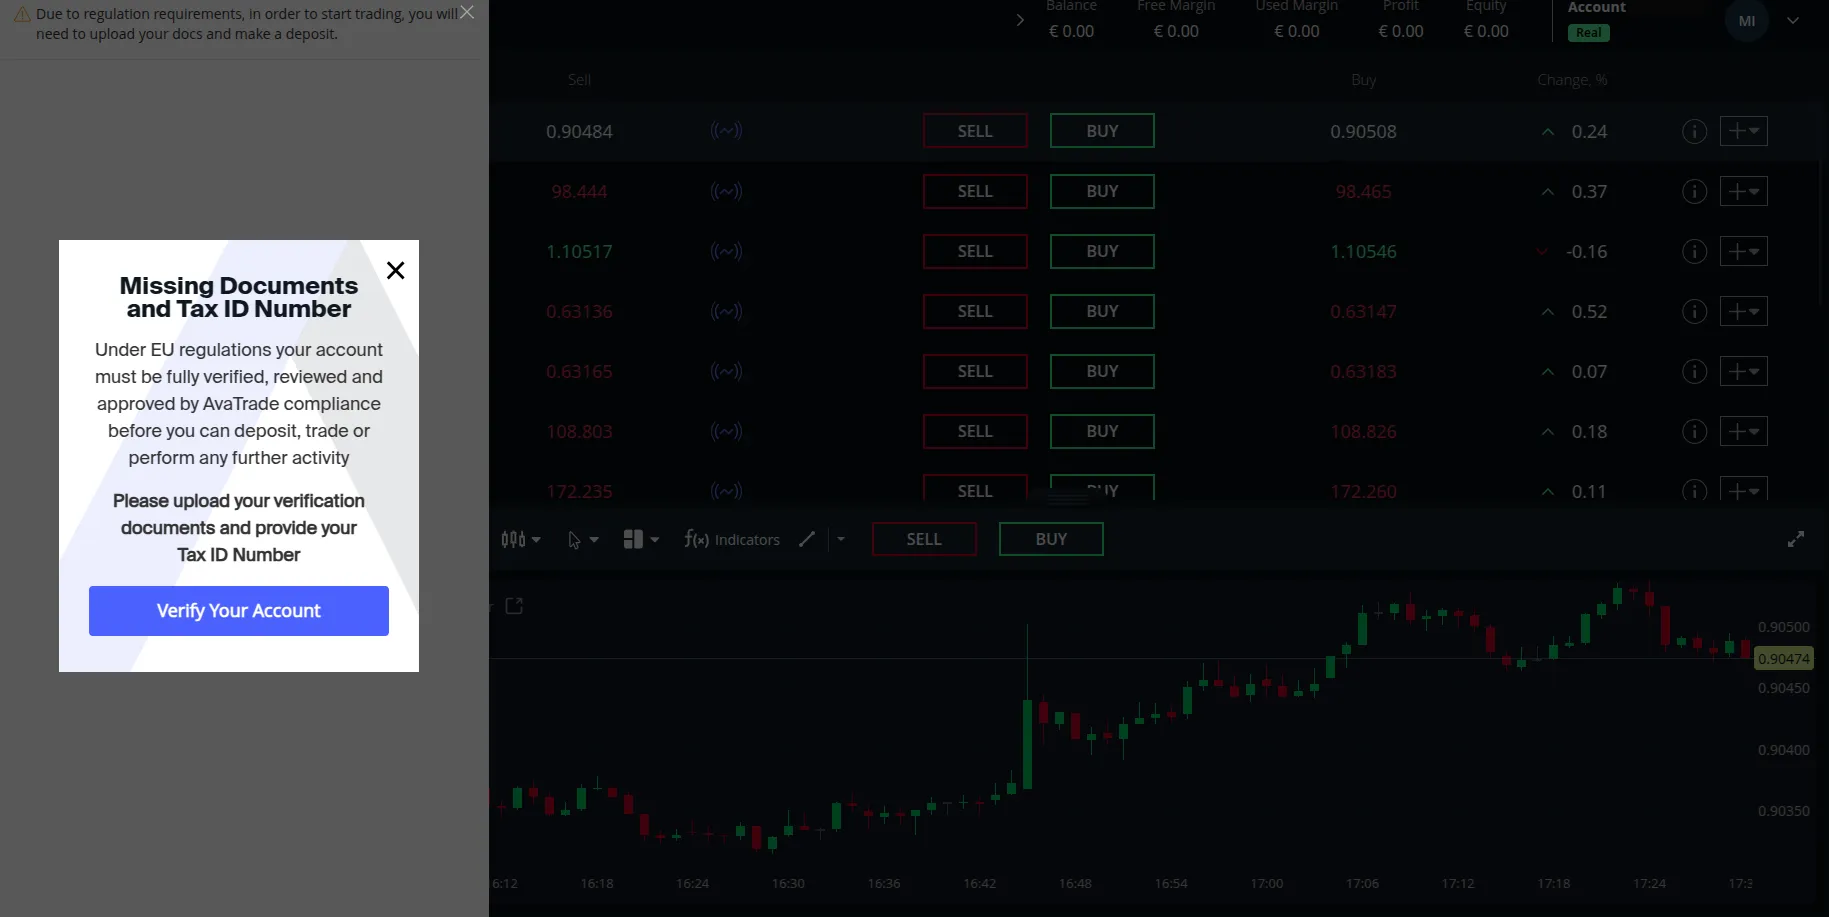Viewport: 1829px width, 917px height.
Task: Click SELL in the 0.63136 row
Action: [x=975, y=311]
